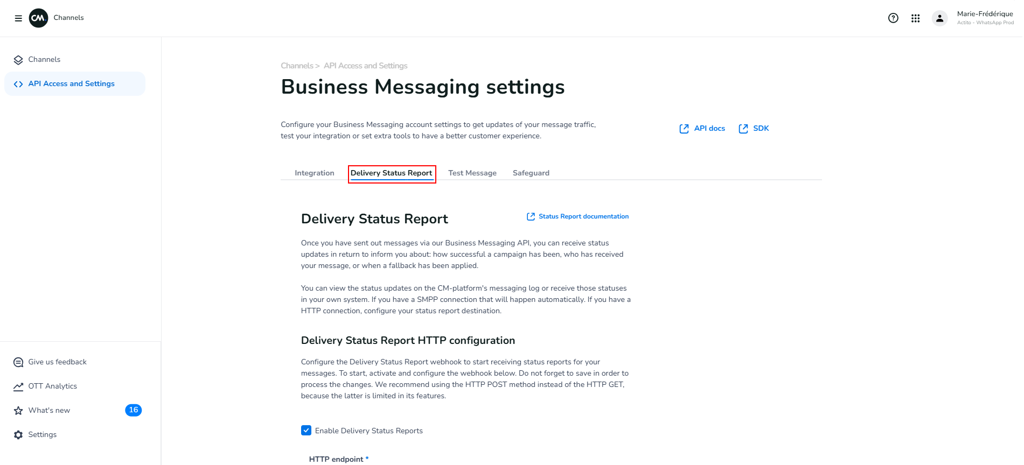Viewport: 1024px width, 465px height.
Task: Click the Channels breadcrumb link
Action: click(x=296, y=66)
